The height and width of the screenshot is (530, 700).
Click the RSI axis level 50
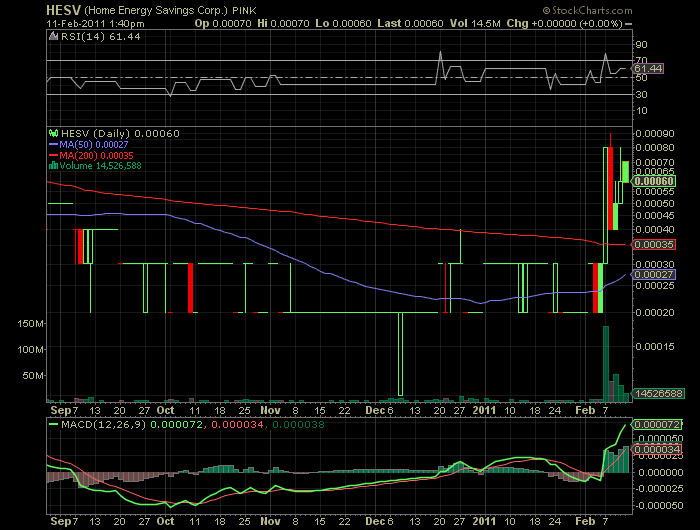pyautogui.click(x=642, y=77)
